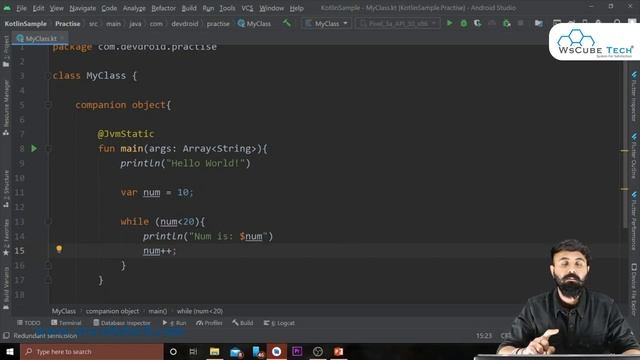The image size is (640, 360).
Task: Click the Run with Coverage icon
Action: pos(478,23)
